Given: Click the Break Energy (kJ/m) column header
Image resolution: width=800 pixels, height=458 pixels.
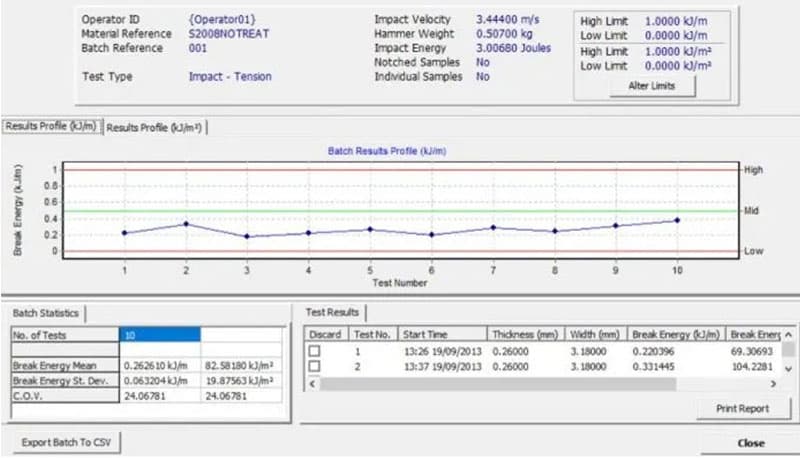Looking at the screenshot, I should 676,335.
